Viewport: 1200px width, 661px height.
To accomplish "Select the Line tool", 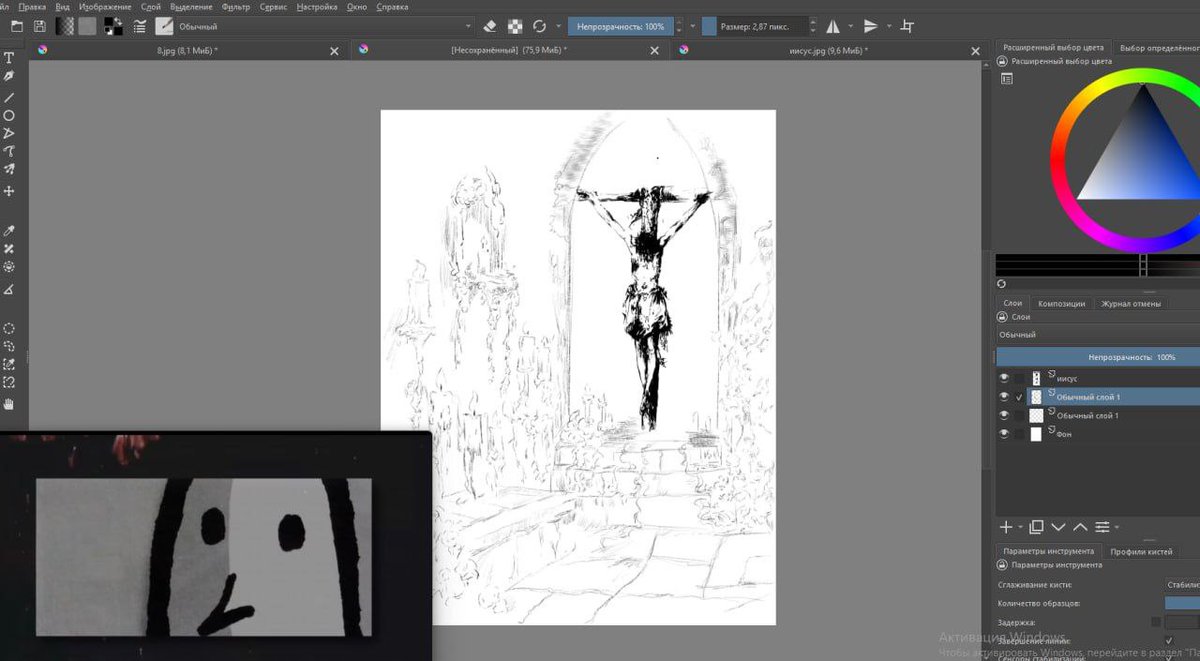I will [9, 97].
